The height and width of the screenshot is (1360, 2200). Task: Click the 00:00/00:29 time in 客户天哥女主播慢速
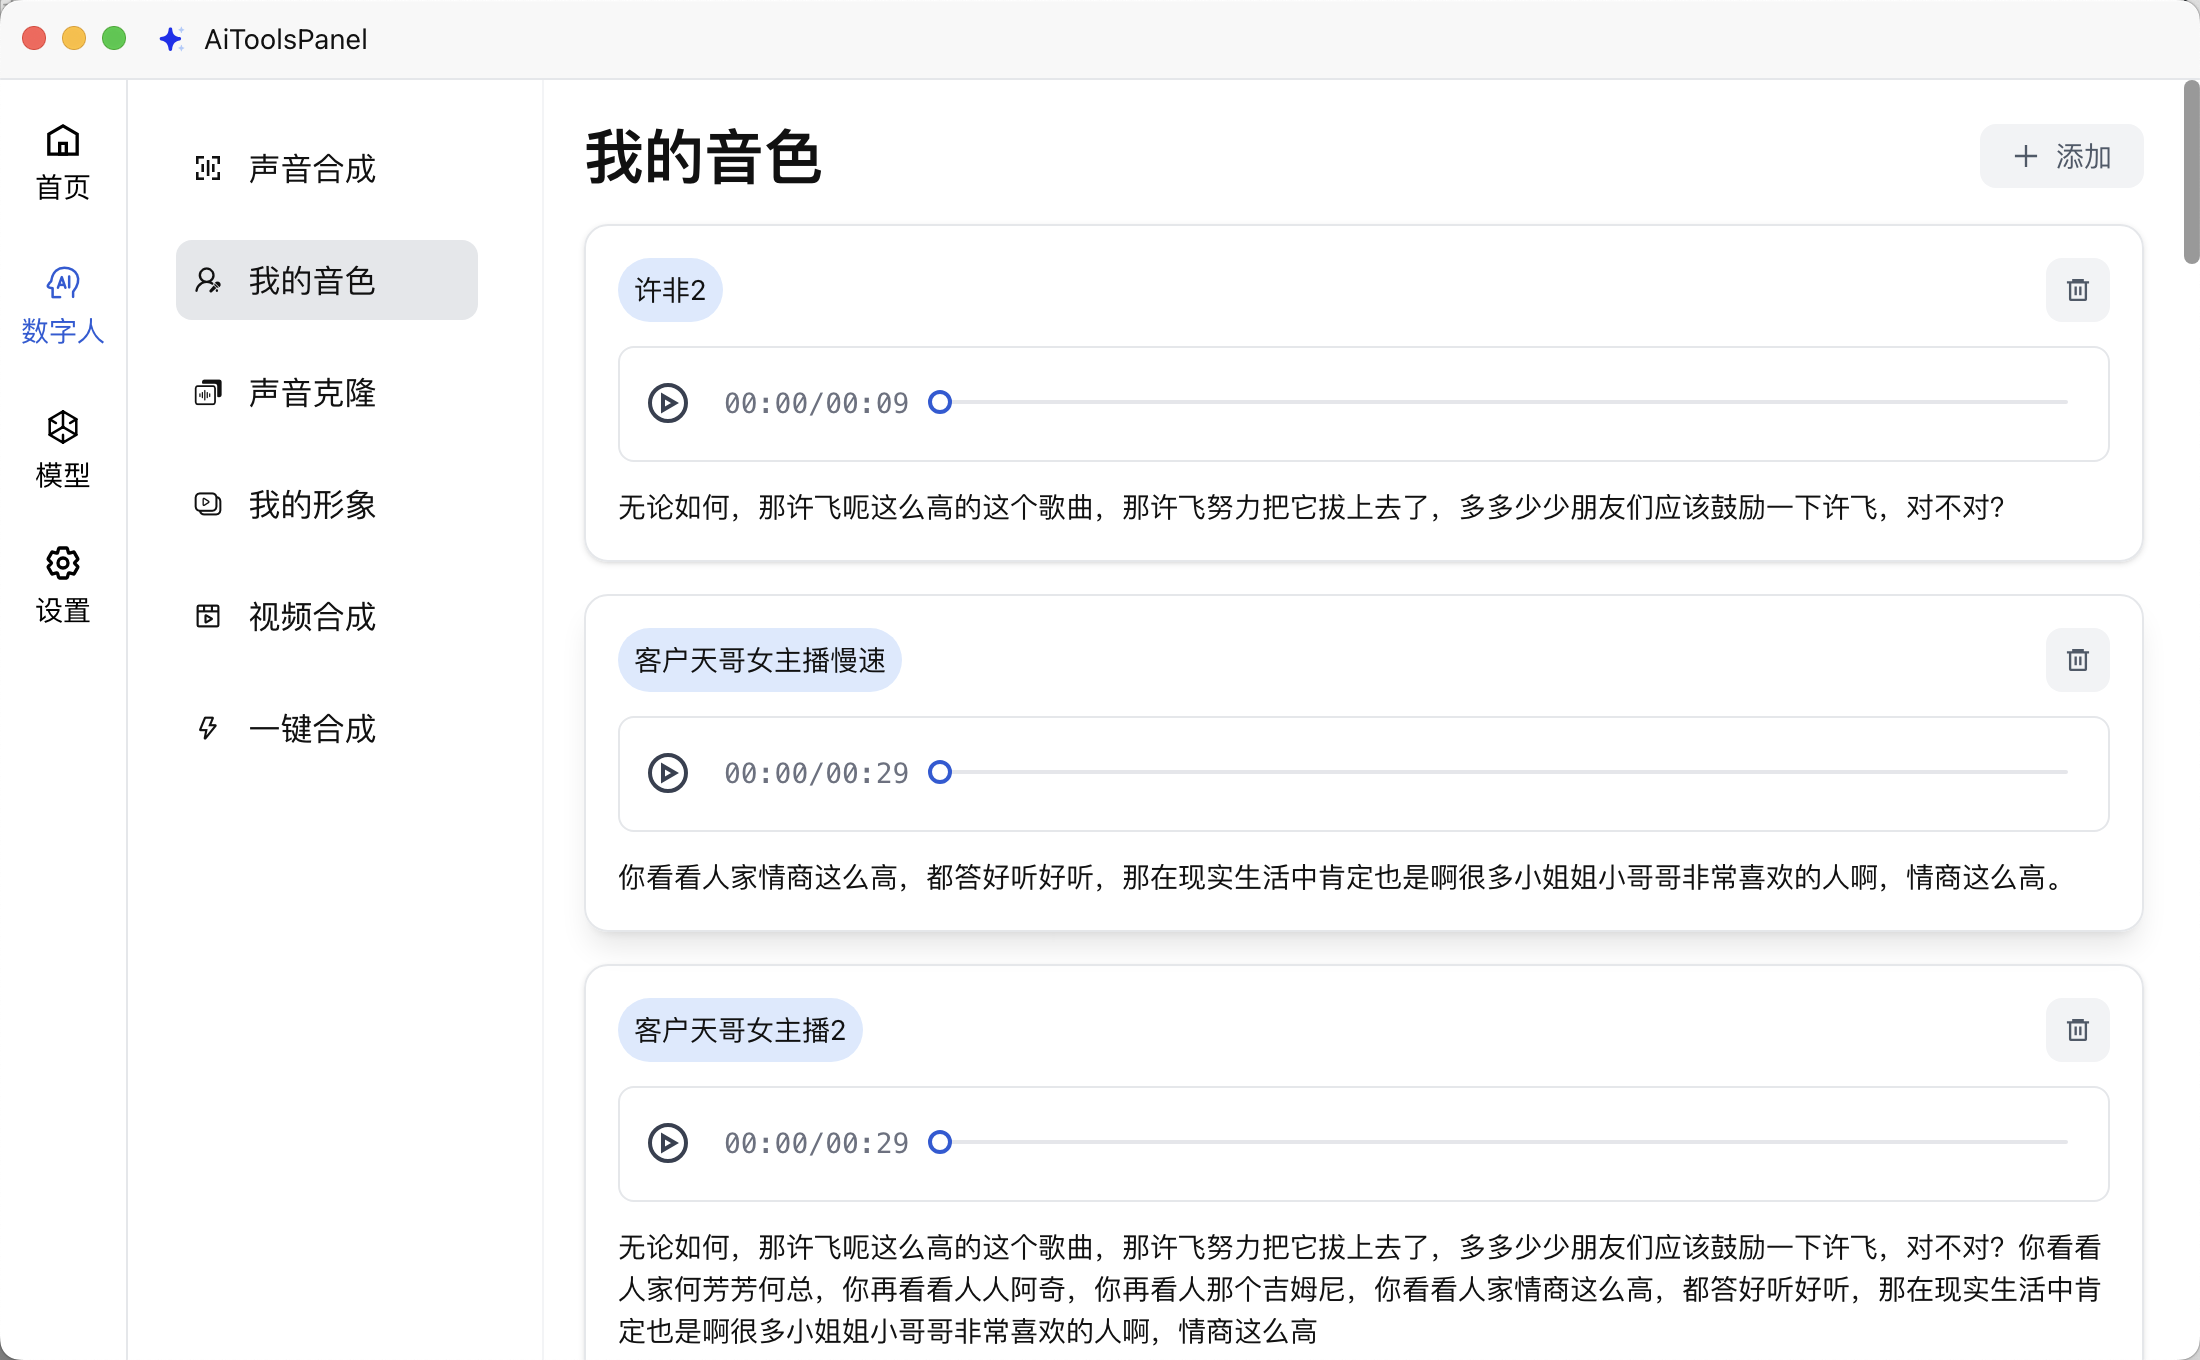(816, 773)
